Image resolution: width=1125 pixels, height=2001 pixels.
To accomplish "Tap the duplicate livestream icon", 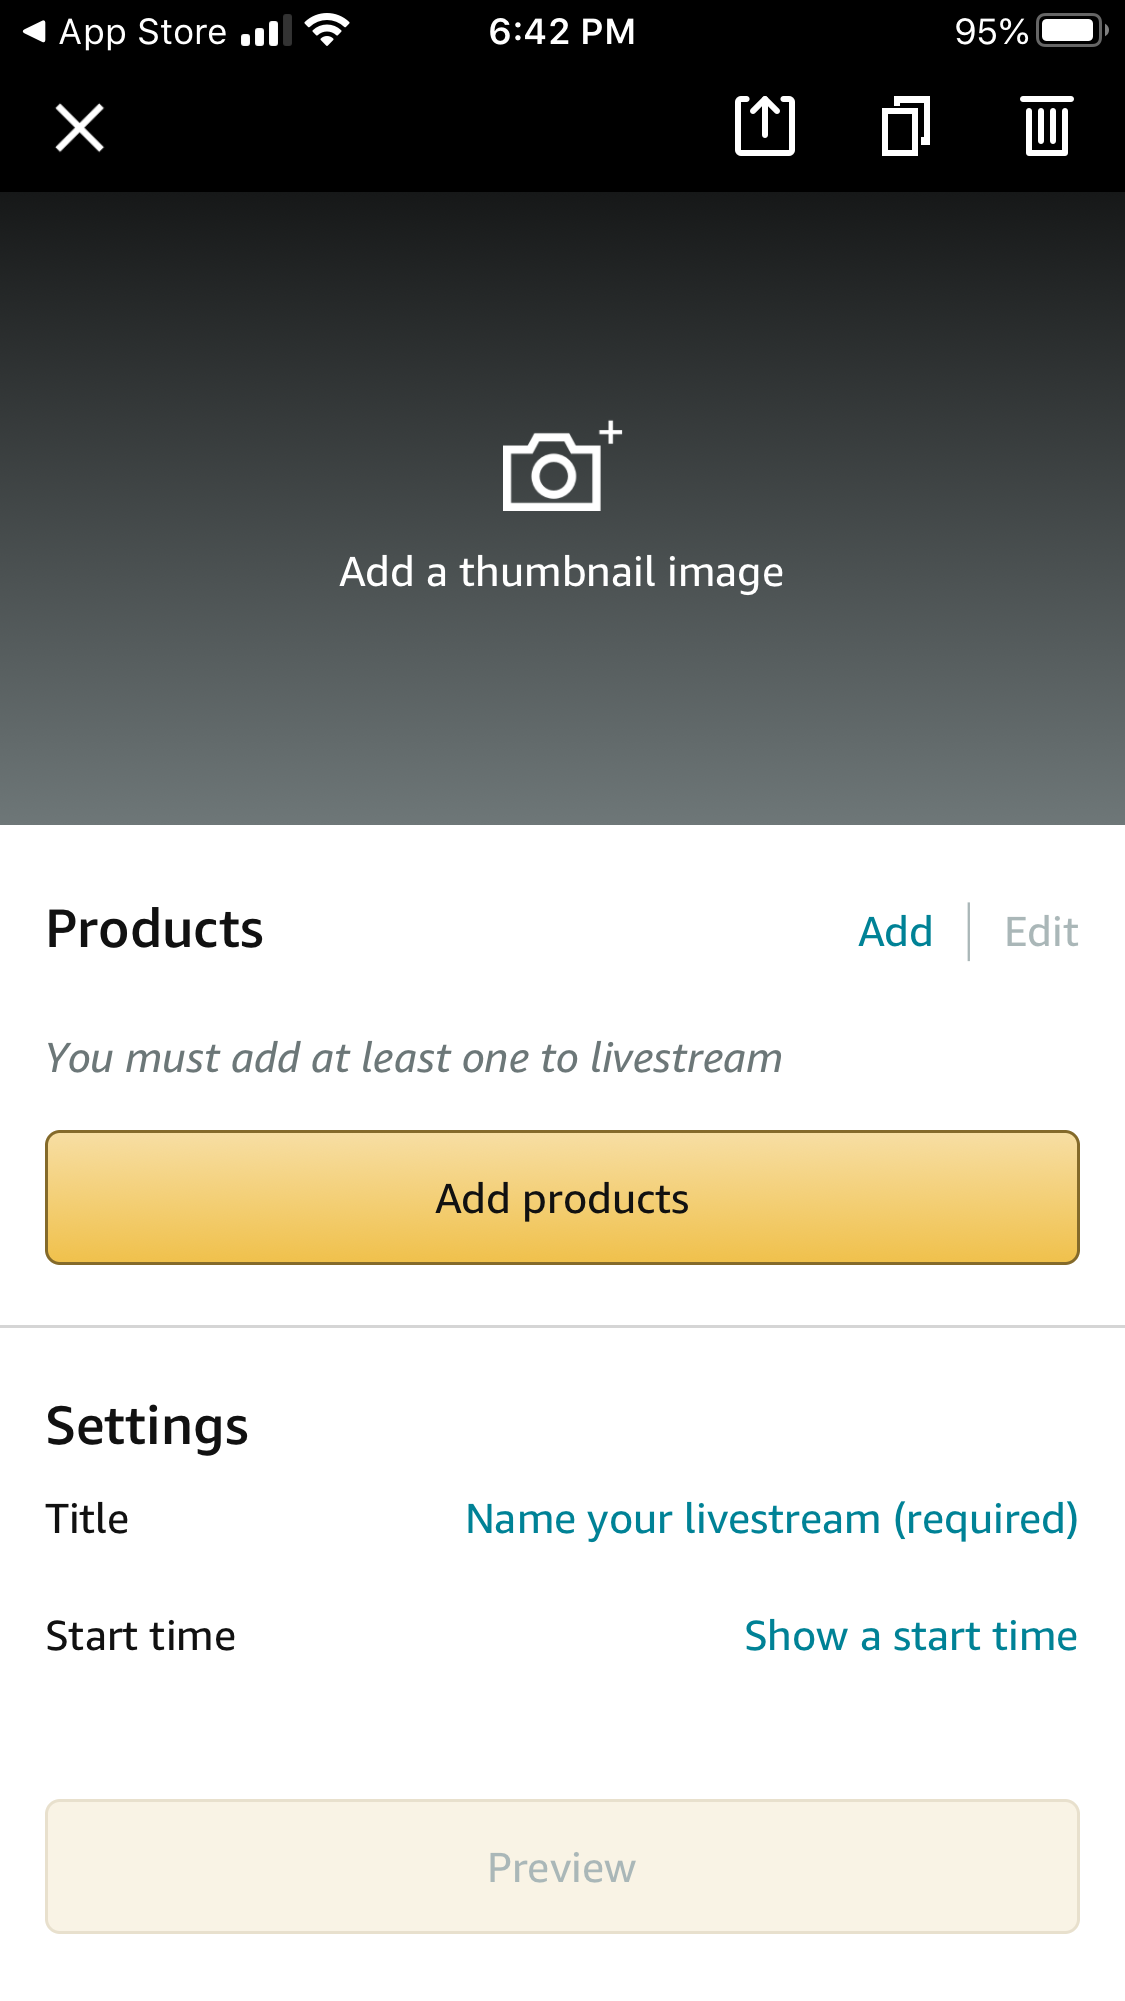I will pyautogui.click(x=906, y=126).
